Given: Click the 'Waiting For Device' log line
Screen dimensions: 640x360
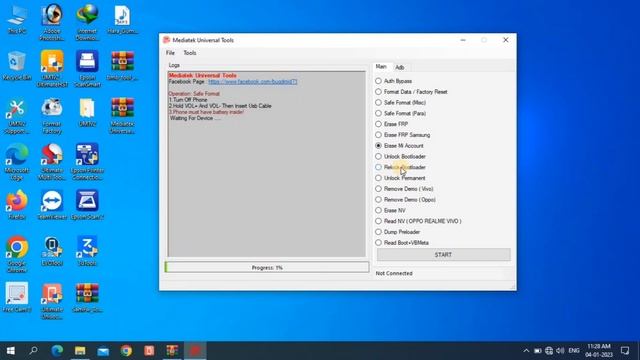Looking at the screenshot, I should pyautogui.click(x=195, y=118).
